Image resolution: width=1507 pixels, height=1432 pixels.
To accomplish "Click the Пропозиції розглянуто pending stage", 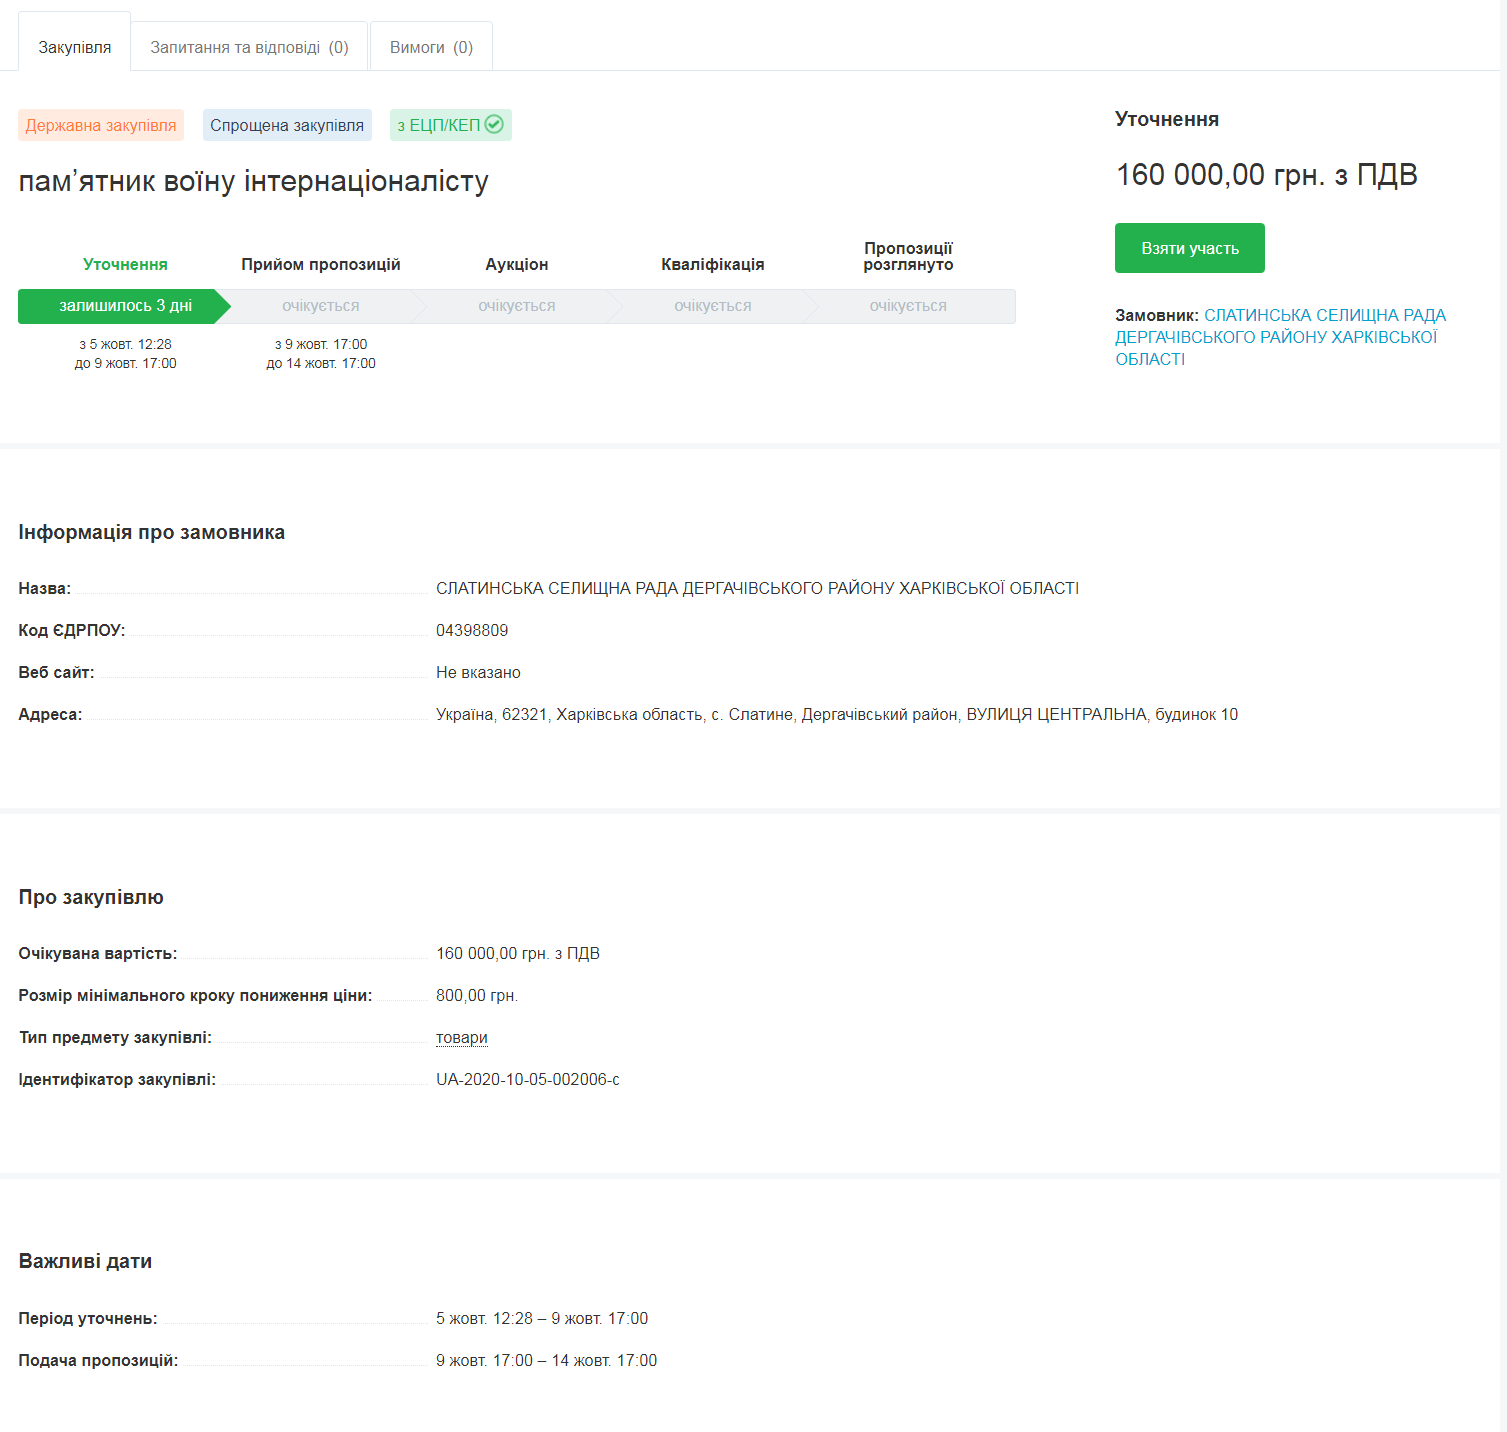I will pyautogui.click(x=908, y=306).
